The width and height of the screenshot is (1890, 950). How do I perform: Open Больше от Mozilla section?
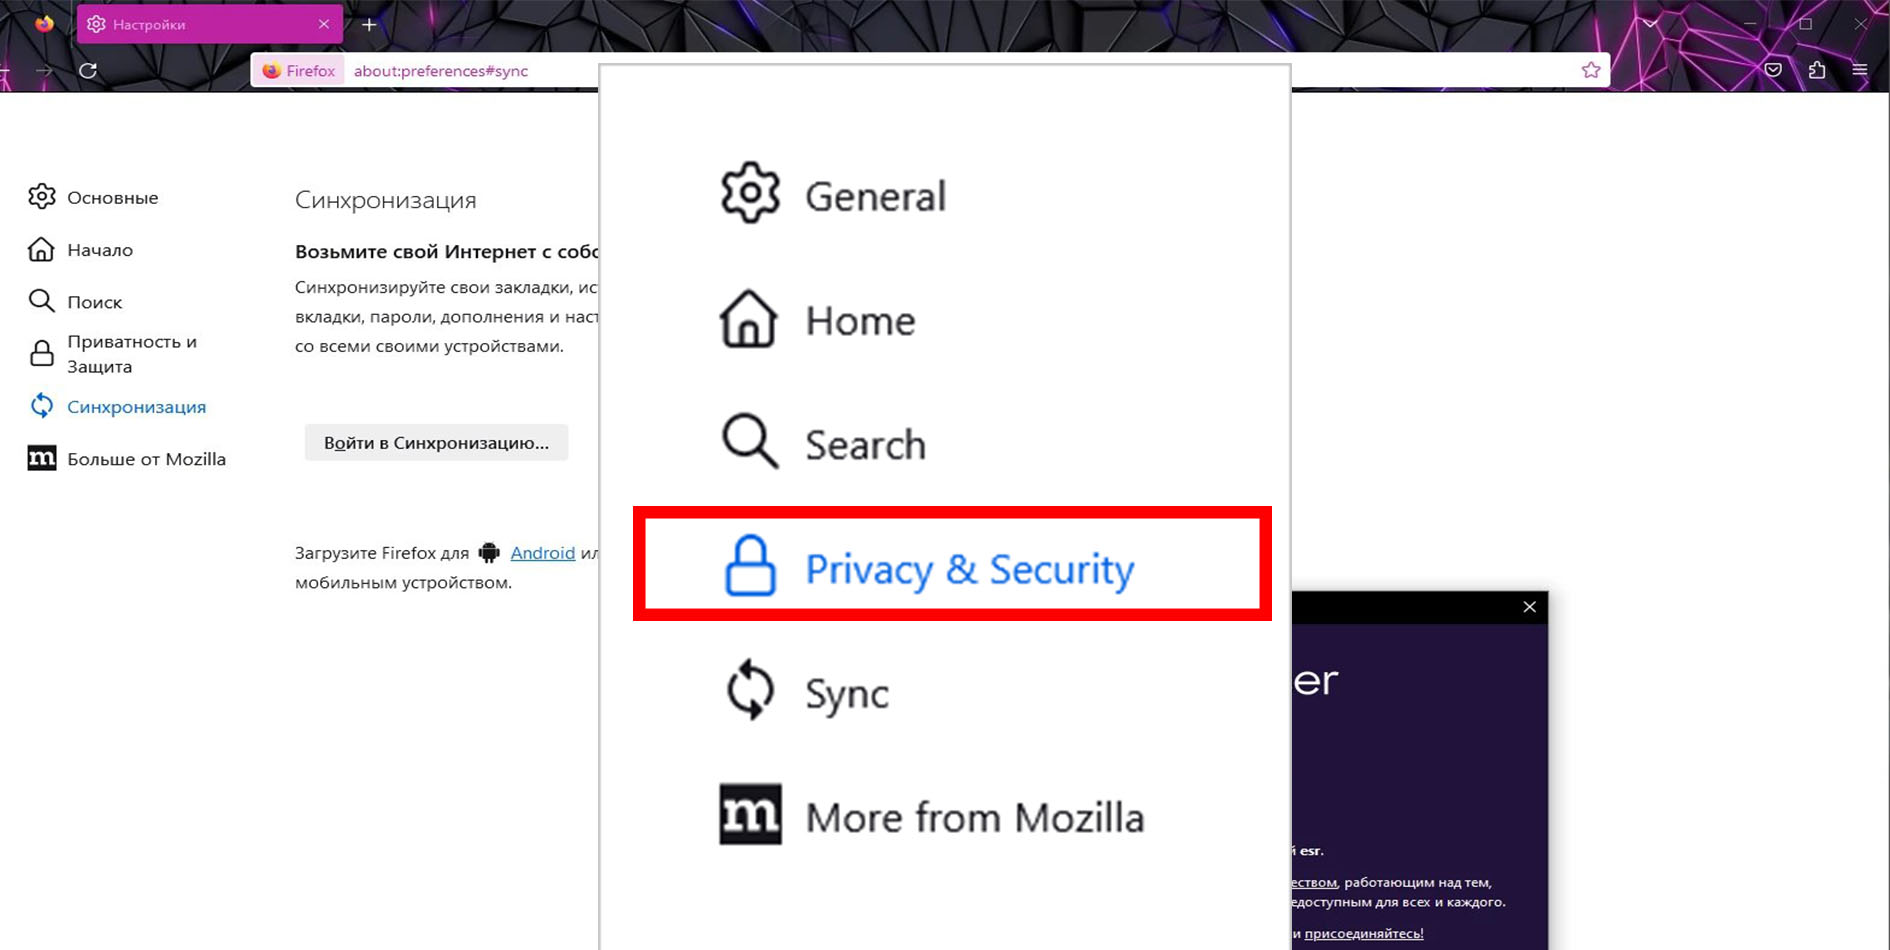pos(146,459)
